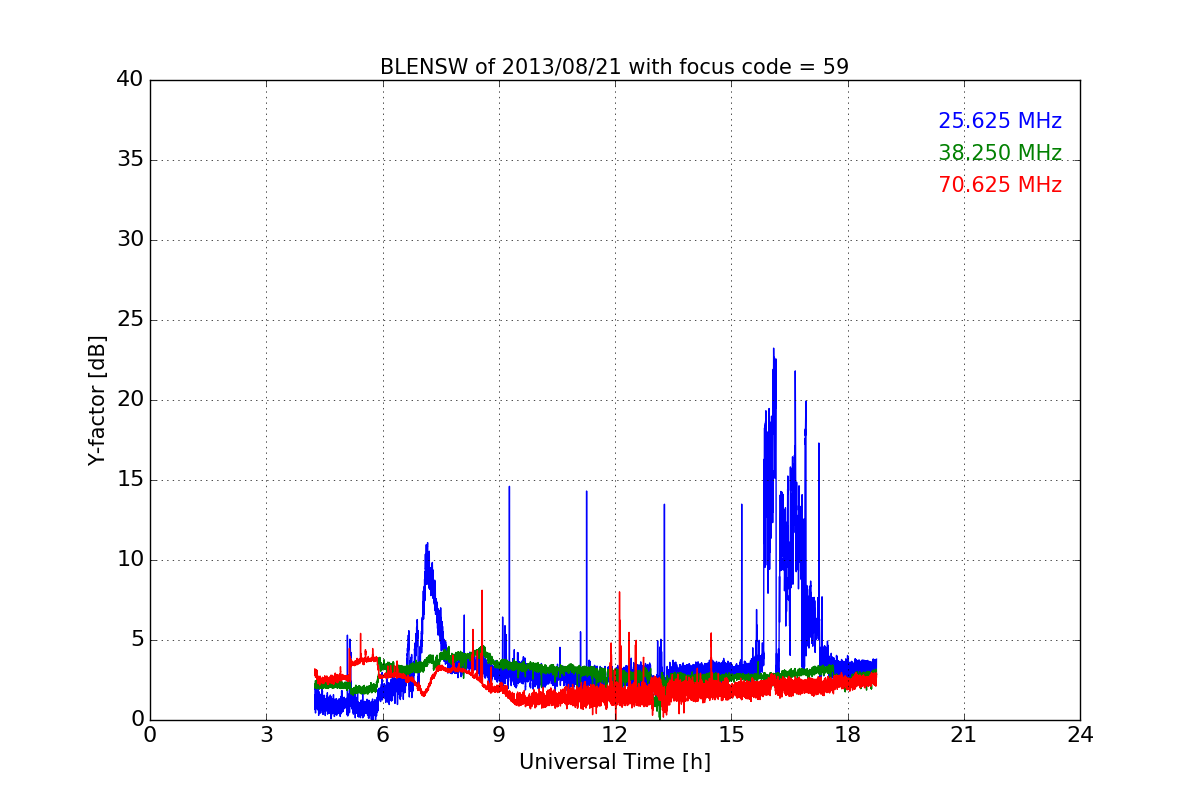Click the x-axis tick label 12
The width and height of the screenshot is (1200, 800).
[x=615, y=736]
